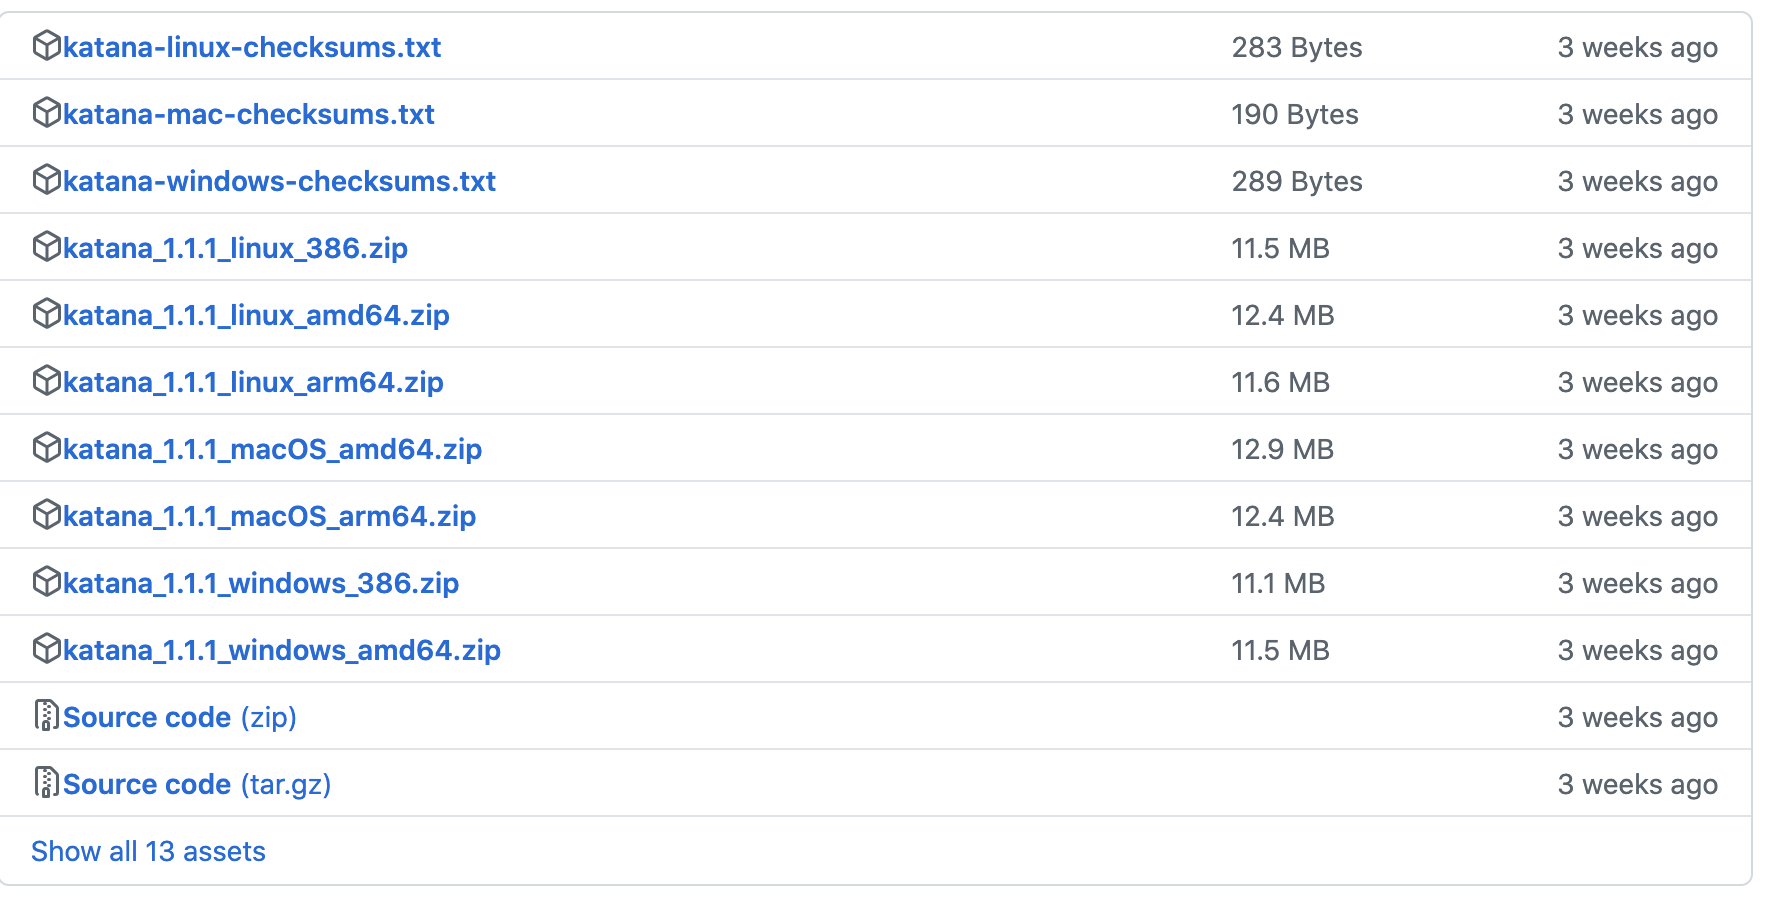Open katana-windows-checksums.txt link

point(279,181)
